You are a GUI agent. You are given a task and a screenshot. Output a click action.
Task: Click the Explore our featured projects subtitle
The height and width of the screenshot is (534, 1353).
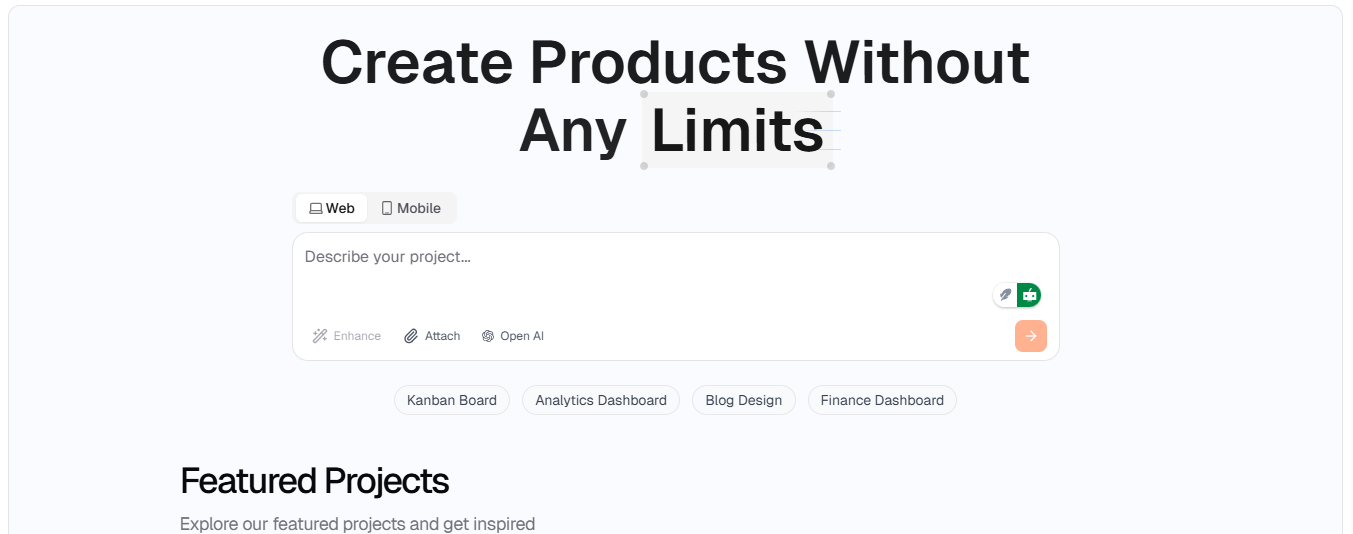coord(357,524)
